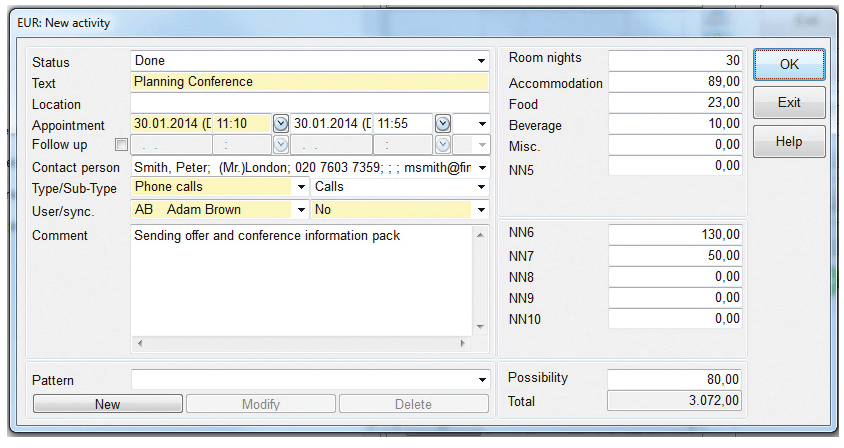Image resolution: width=844 pixels, height=448 pixels.
Task: Open the time picker beside end time 11:55
Action: (x=443, y=124)
